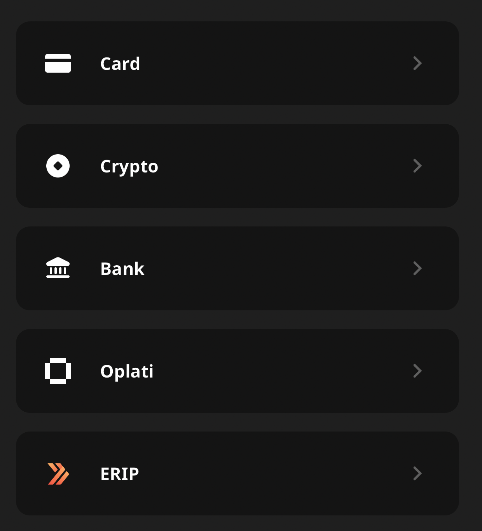Open the Crypto row chevron

[x=417, y=166]
